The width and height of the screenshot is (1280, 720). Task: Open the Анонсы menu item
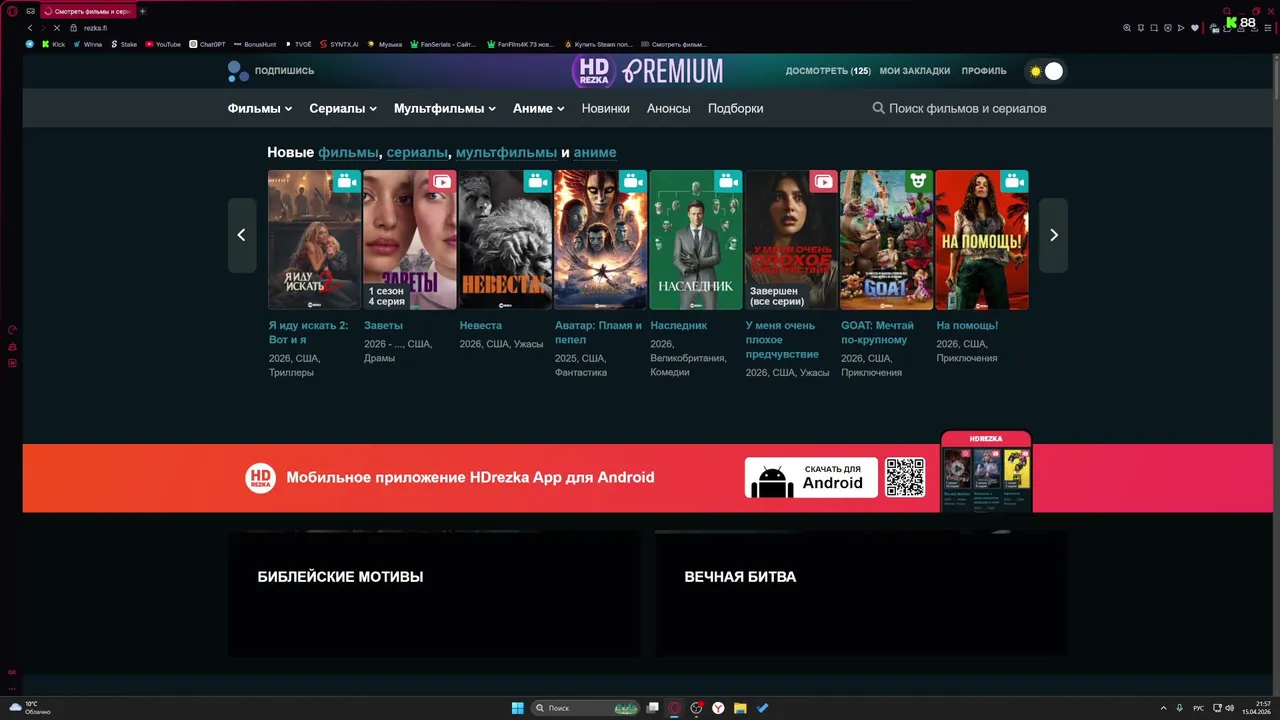coord(669,108)
